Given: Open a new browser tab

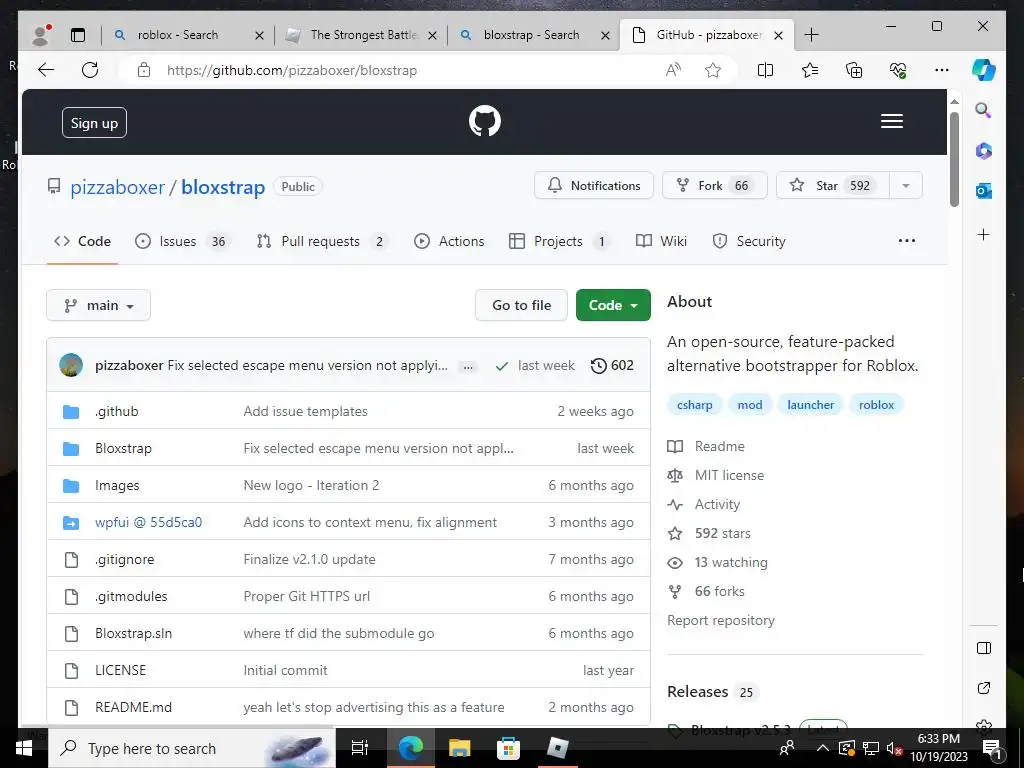Looking at the screenshot, I should tap(811, 35).
